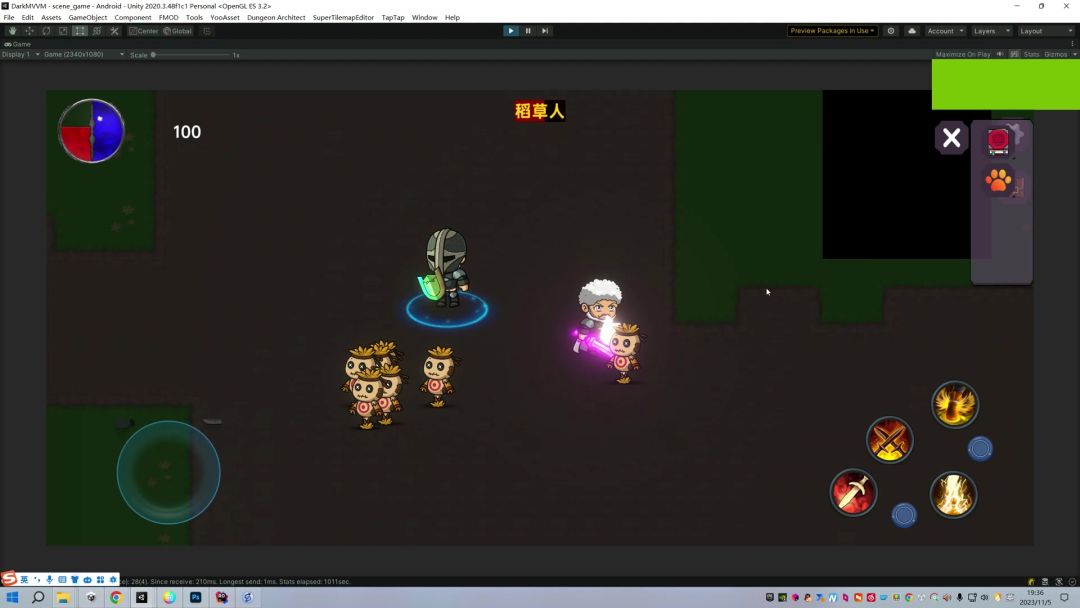1080x608 pixels.
Task: Activate the crossed swords skill button
Action: 889,439
